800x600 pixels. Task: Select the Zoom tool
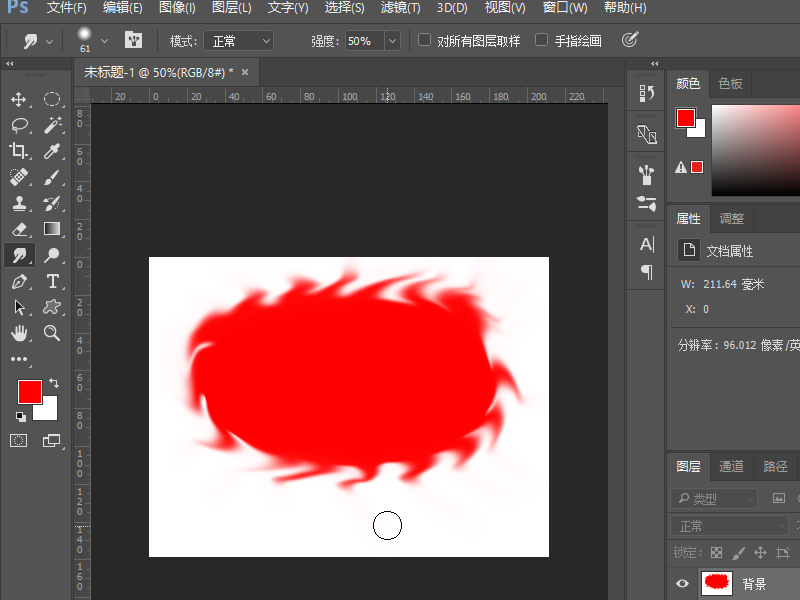(52, 333)
